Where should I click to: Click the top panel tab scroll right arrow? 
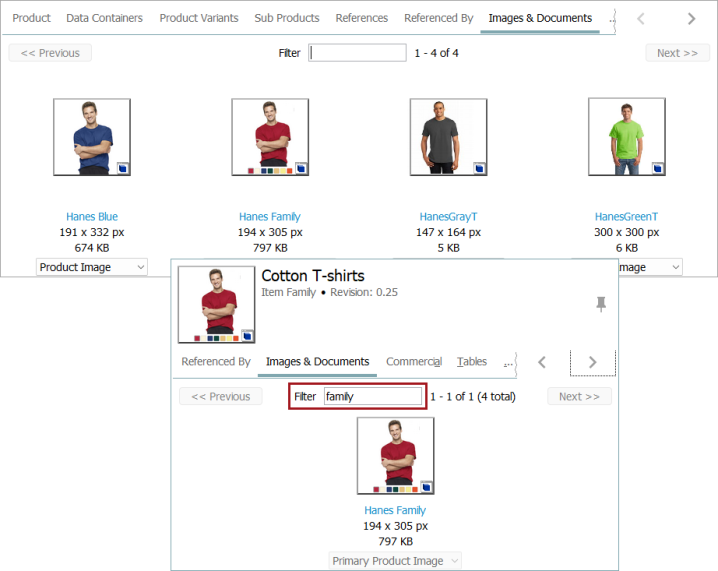pos(691,18)
